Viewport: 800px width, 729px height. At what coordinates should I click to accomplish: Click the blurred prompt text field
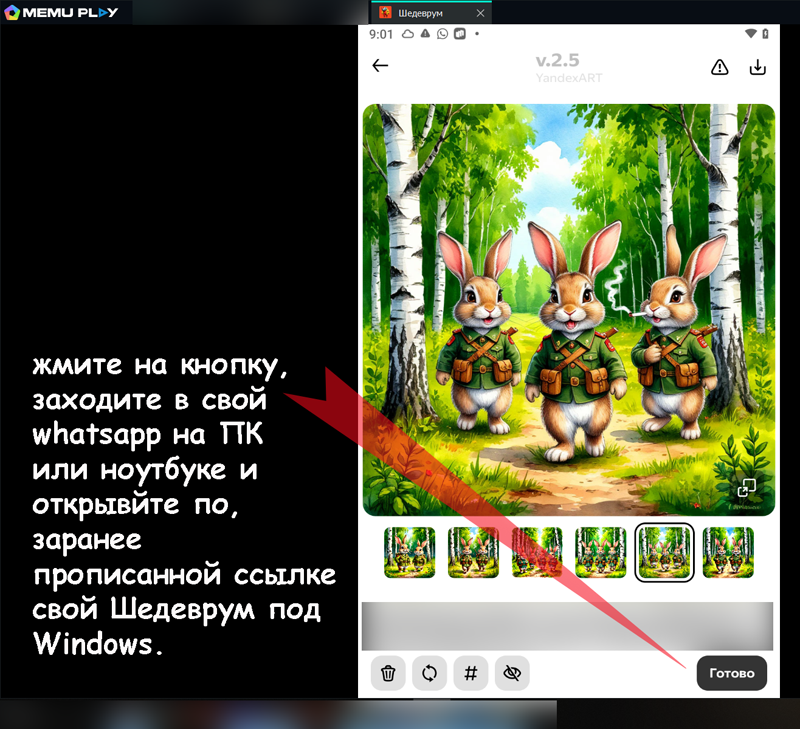pyautogui.click(x=567, y=626)
